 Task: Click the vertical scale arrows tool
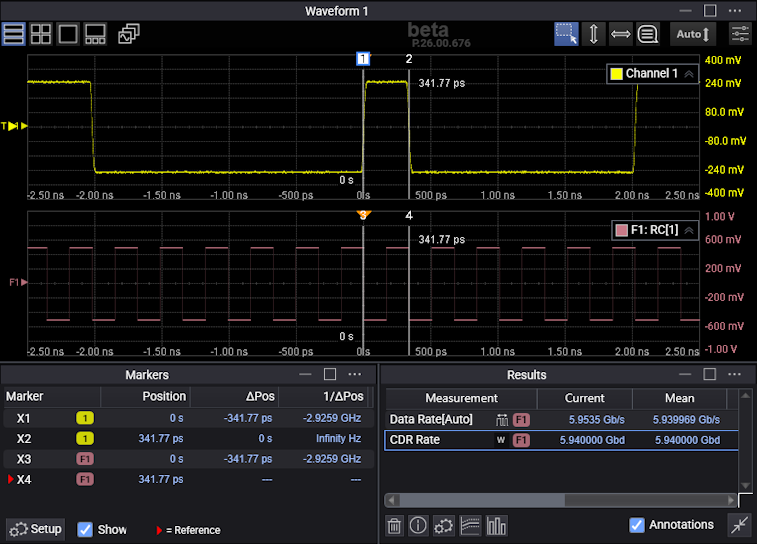[593, 33]
